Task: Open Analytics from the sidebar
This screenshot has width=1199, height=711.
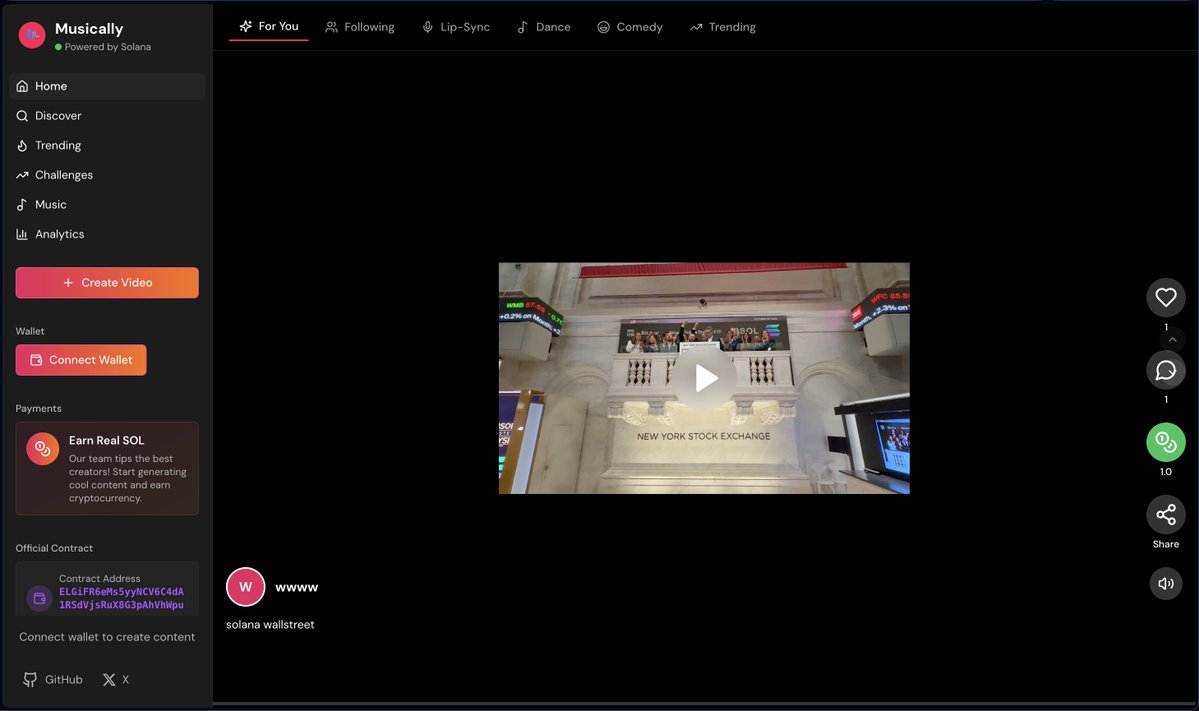Action: pos(62,233)
